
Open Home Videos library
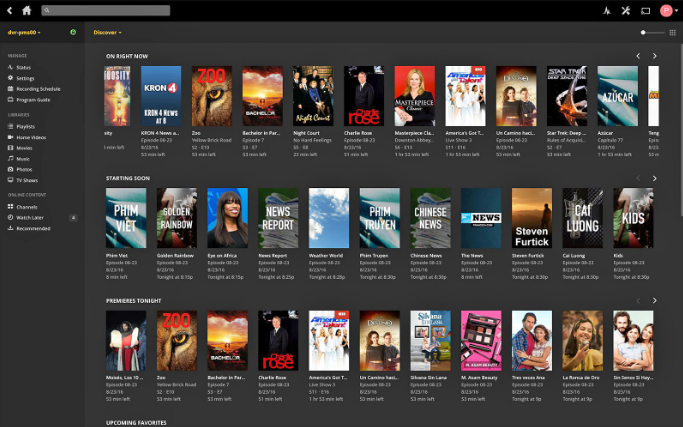[x=31, y=137]
